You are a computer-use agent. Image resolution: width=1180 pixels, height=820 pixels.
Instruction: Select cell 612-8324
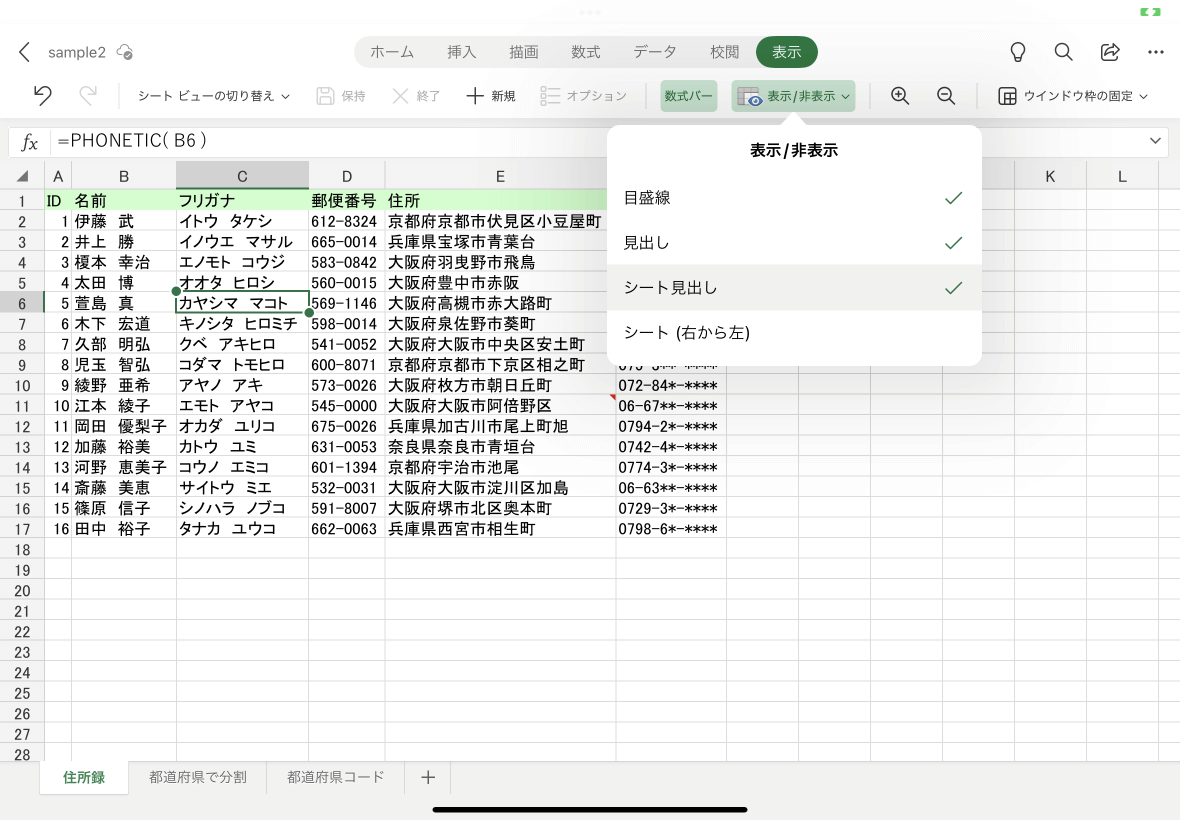pyautogui.click(x=346, y=221)
